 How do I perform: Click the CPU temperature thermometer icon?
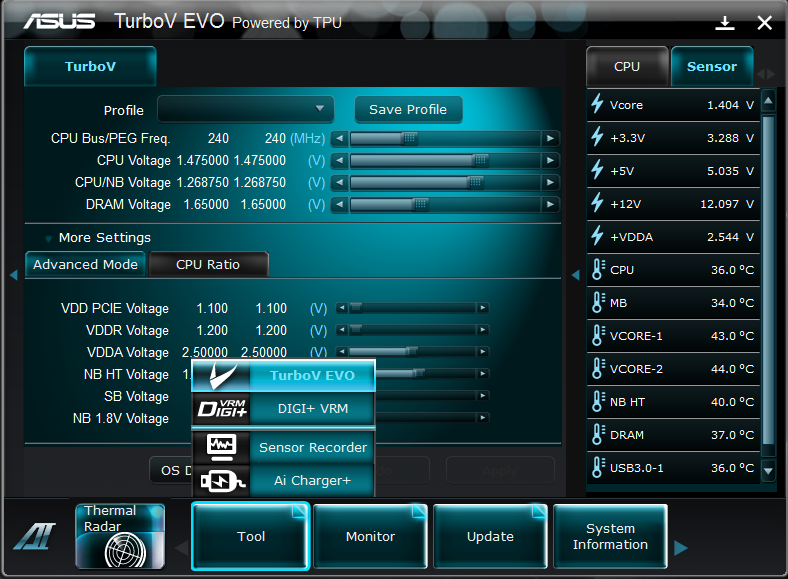(x=598, y=269)
